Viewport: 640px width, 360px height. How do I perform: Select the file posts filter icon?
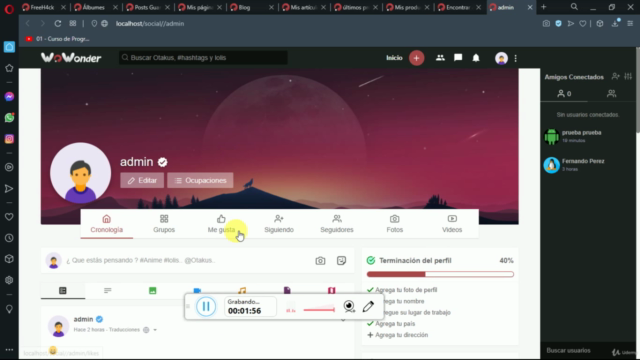(x=287, y=290)
